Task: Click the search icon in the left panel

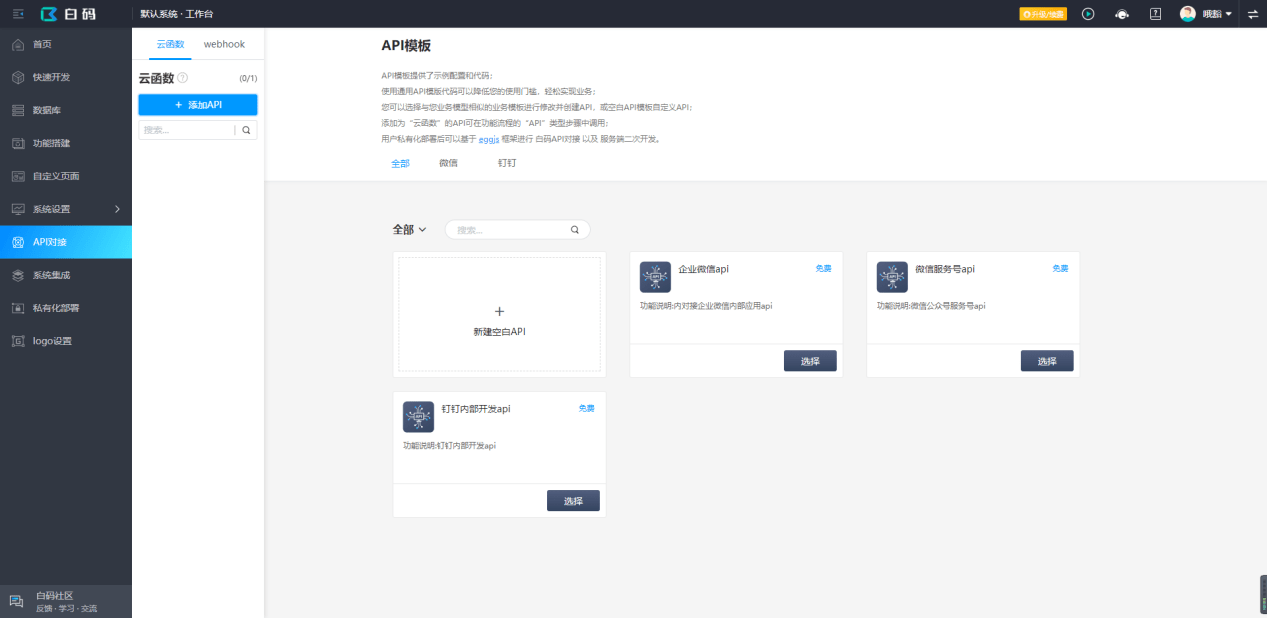Action: [247, 130]
